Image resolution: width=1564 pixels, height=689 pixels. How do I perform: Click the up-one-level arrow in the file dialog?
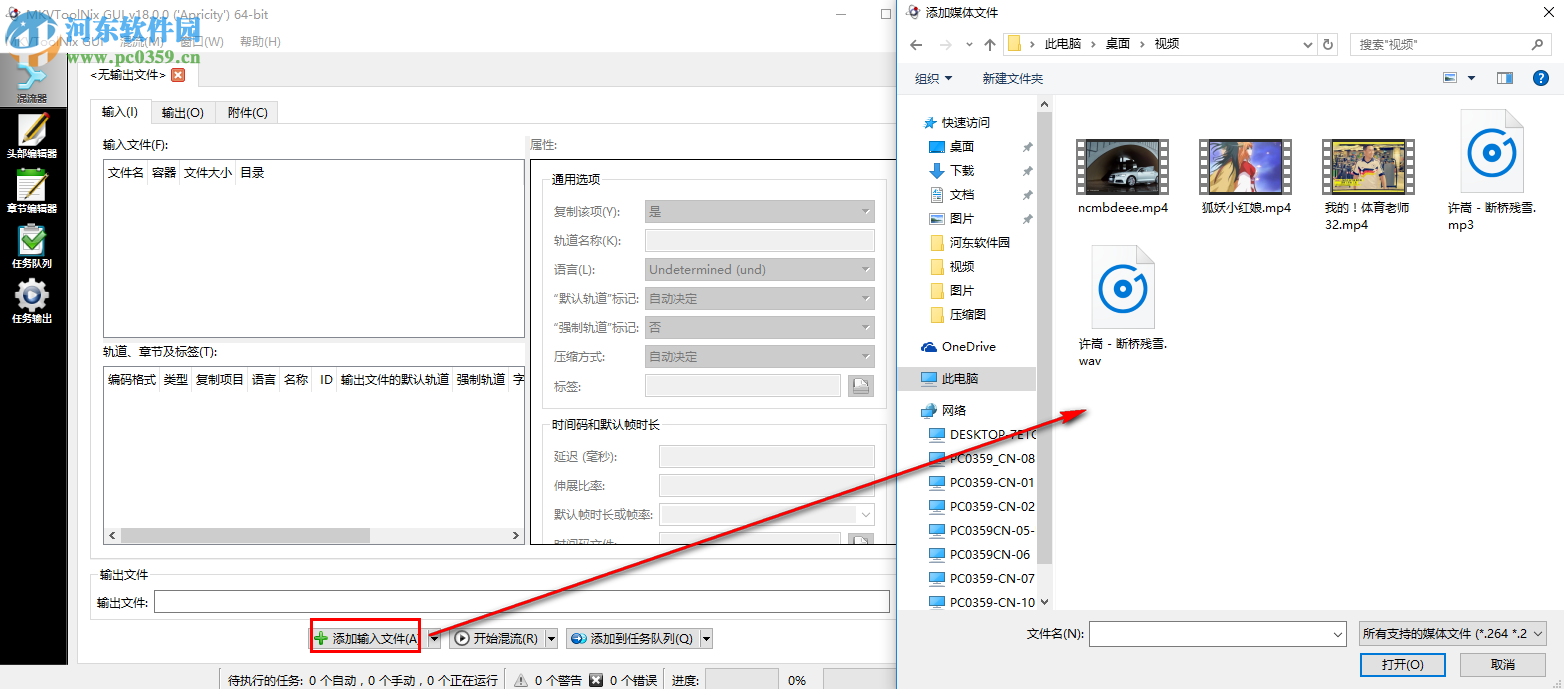(x=990, y=43)
